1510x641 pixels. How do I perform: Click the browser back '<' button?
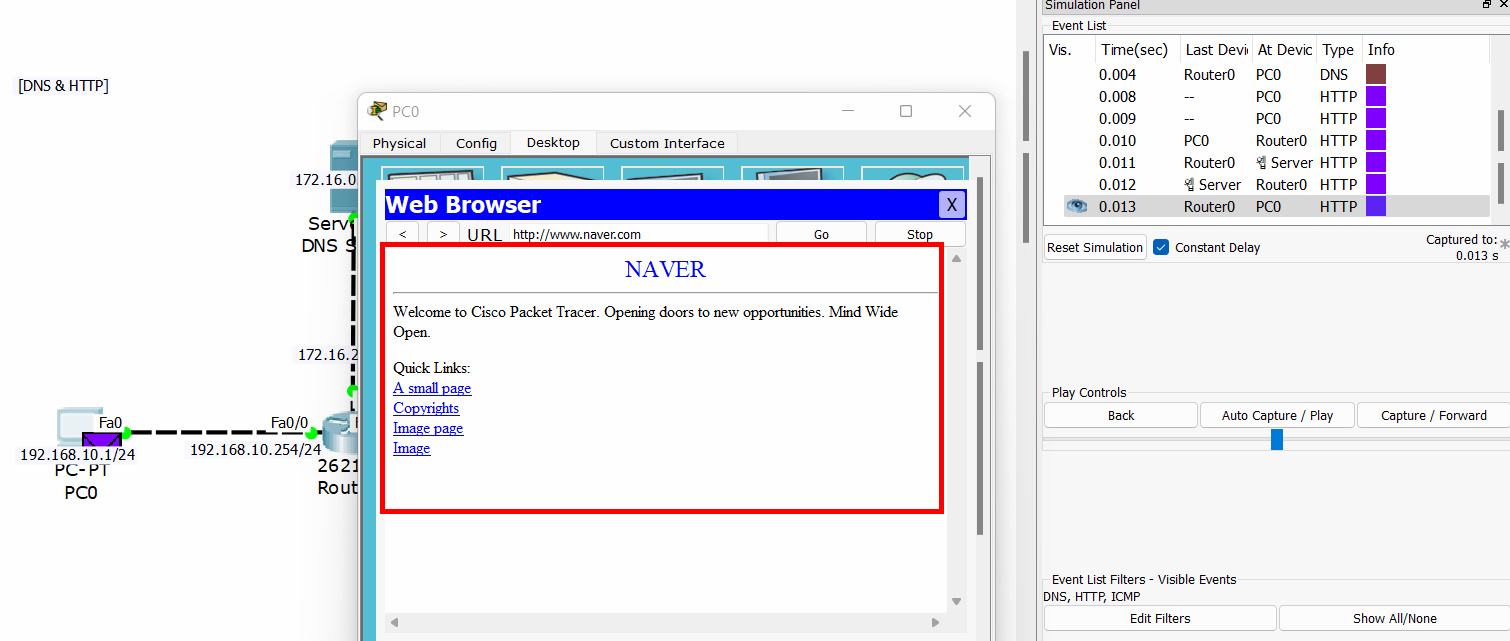coord(402,234)
